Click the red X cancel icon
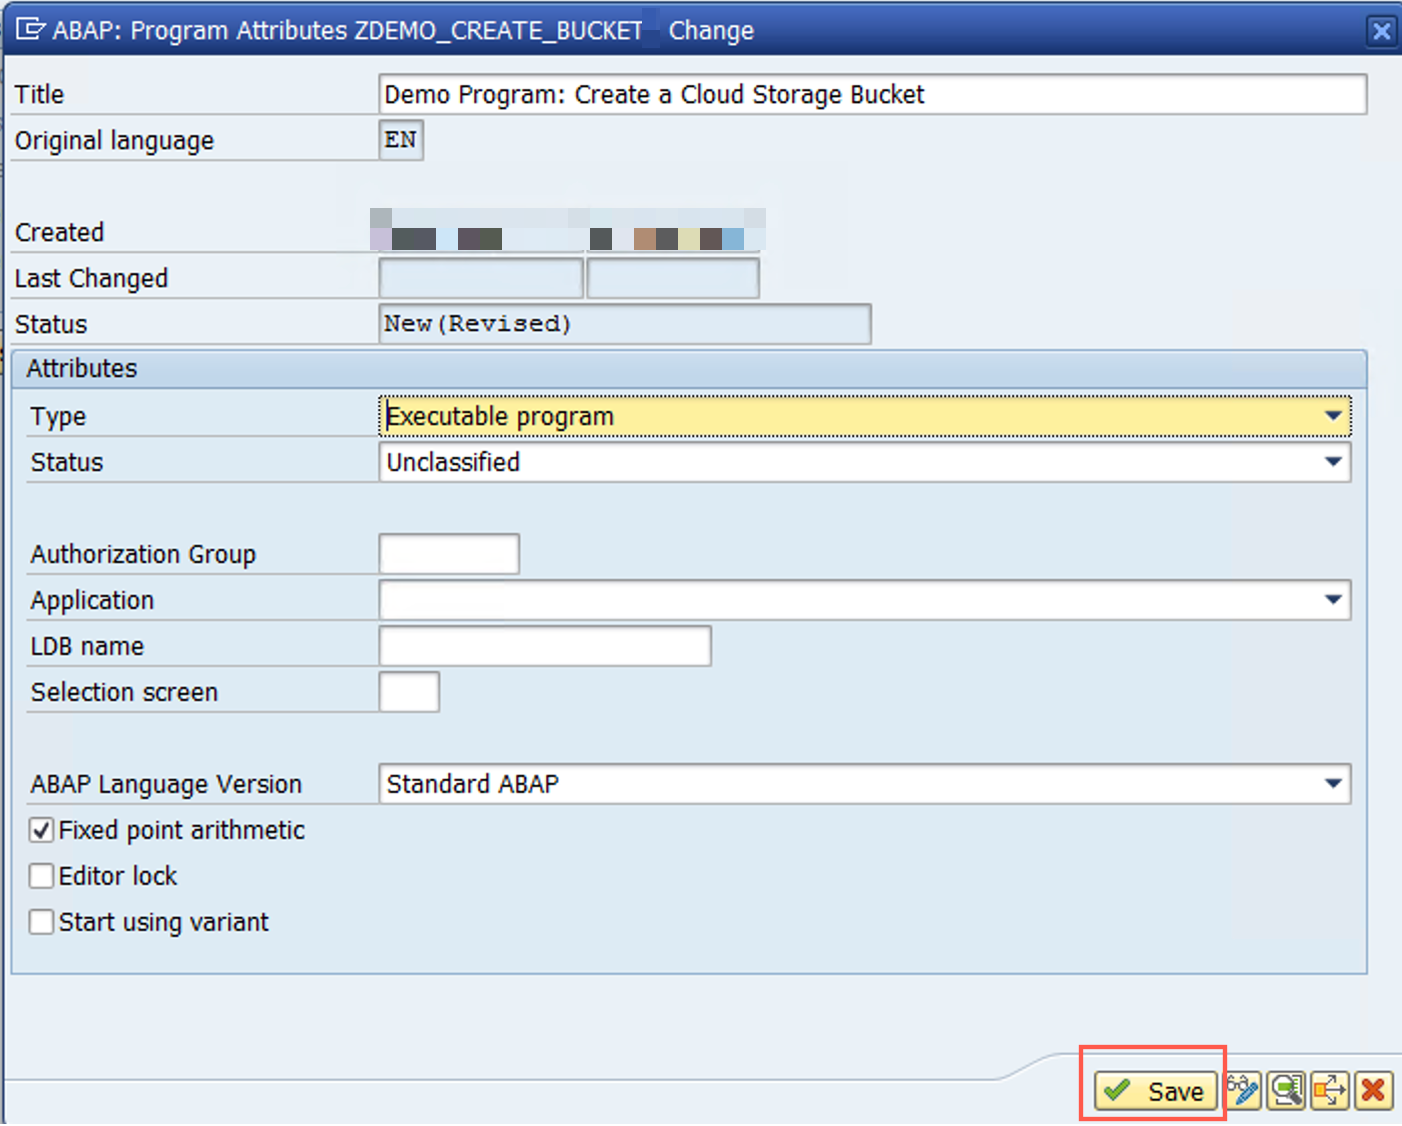The width and height of the screenshot is (1402, 1126). tap(1374, 1091)
